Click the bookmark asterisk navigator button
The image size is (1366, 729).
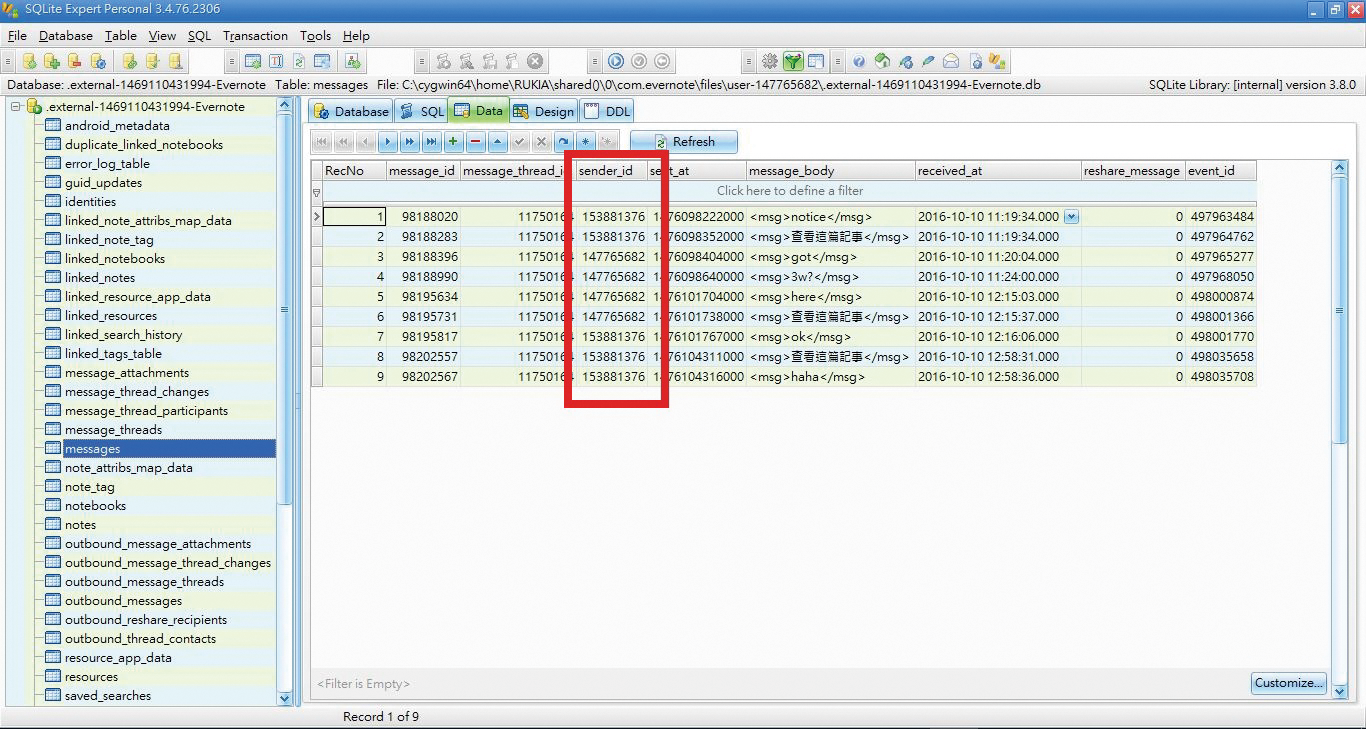[x=585, y=142]
